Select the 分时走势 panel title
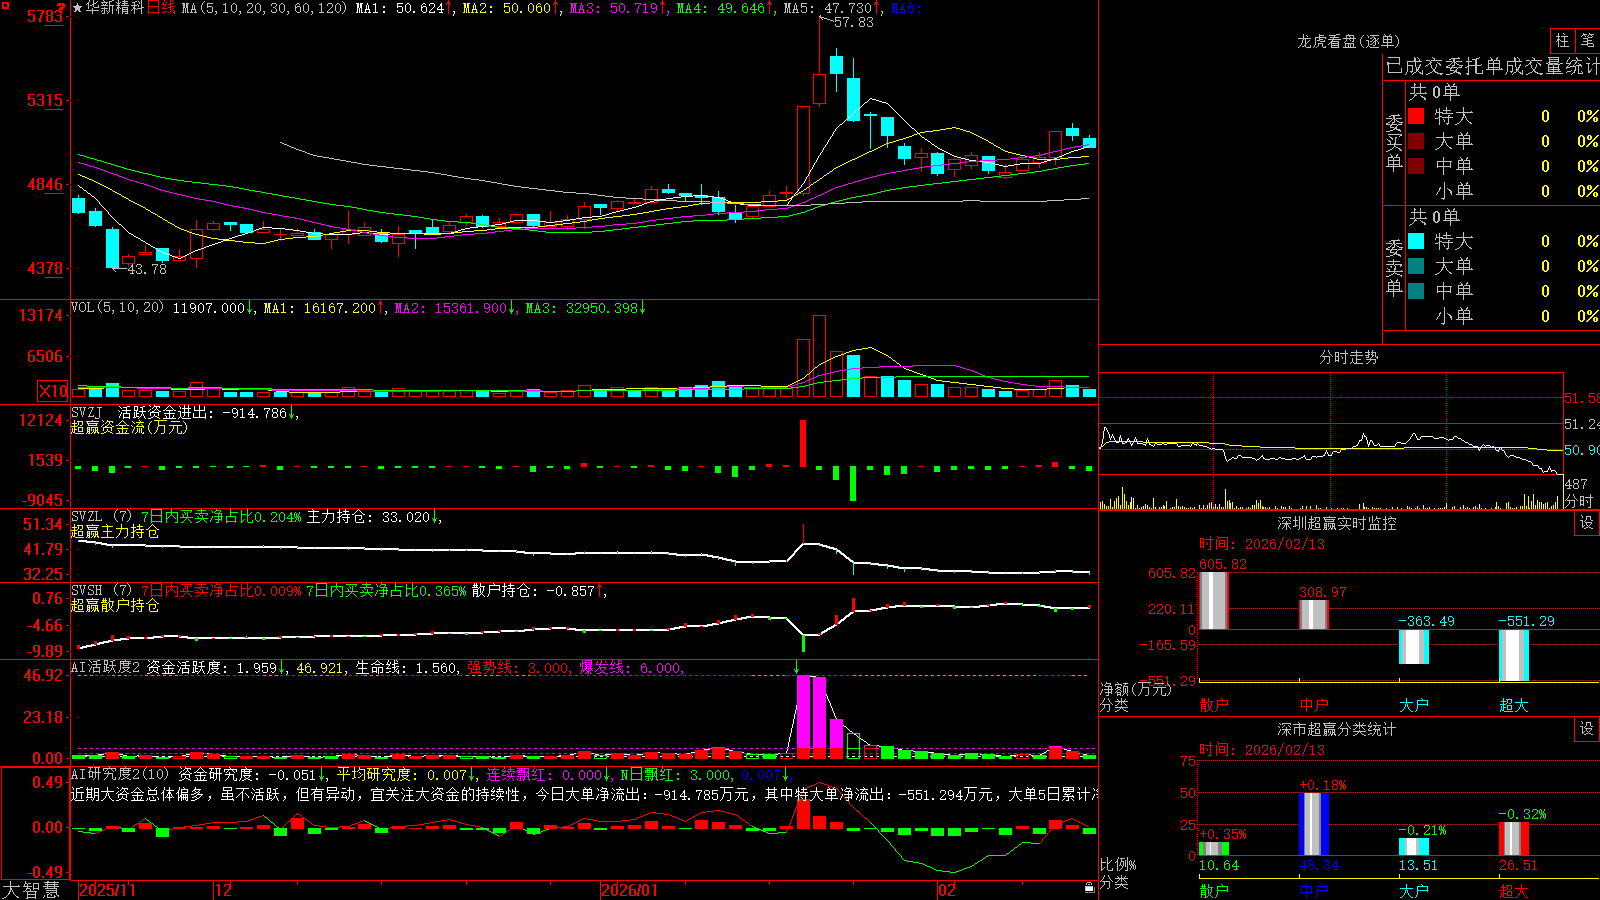The image size is (1600, 900). [1348, 357]
